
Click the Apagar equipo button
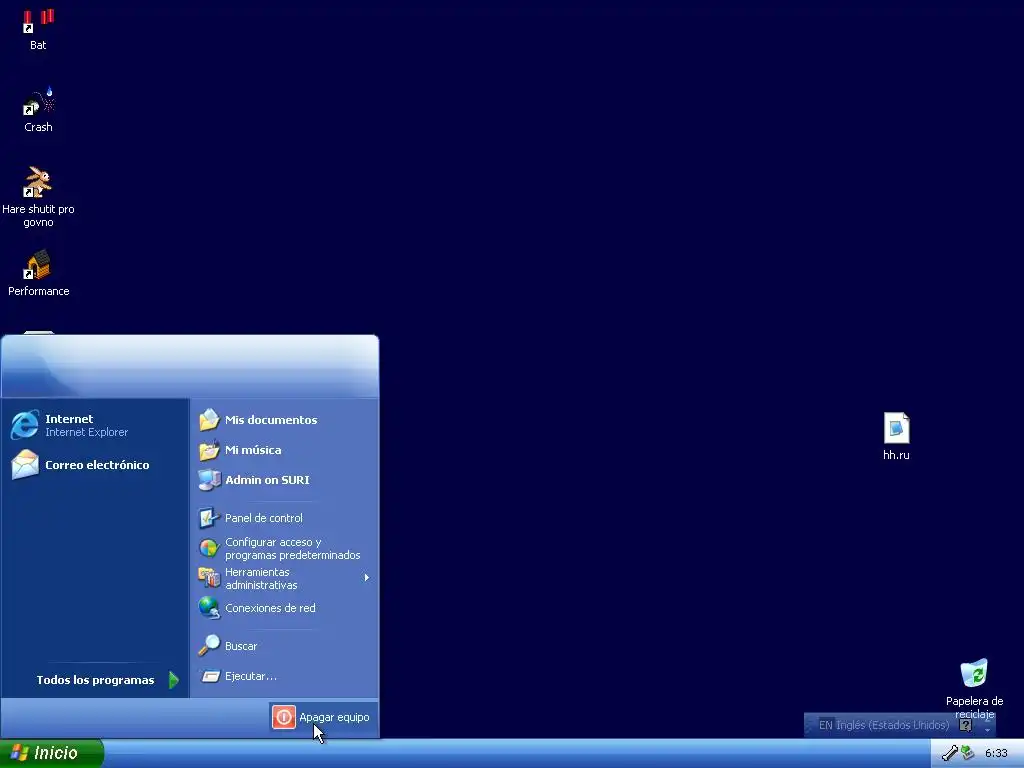pyautogui.click(x=321, y=717)
